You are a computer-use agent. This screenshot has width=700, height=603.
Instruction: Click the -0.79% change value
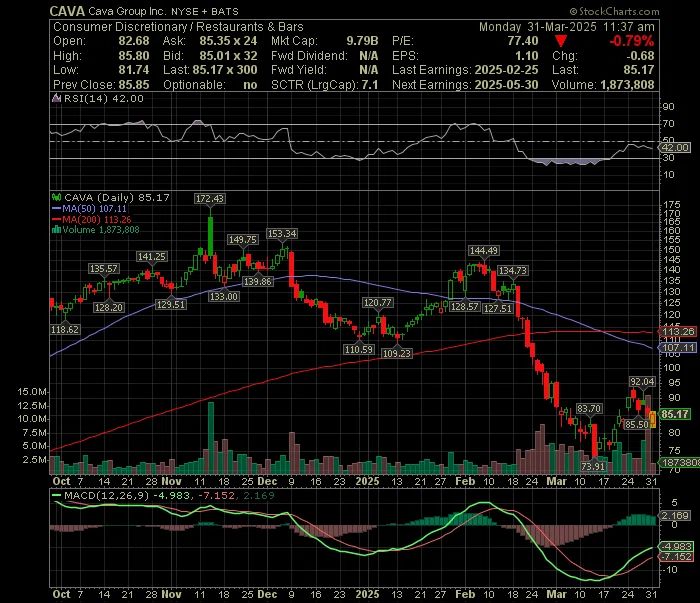632,41
